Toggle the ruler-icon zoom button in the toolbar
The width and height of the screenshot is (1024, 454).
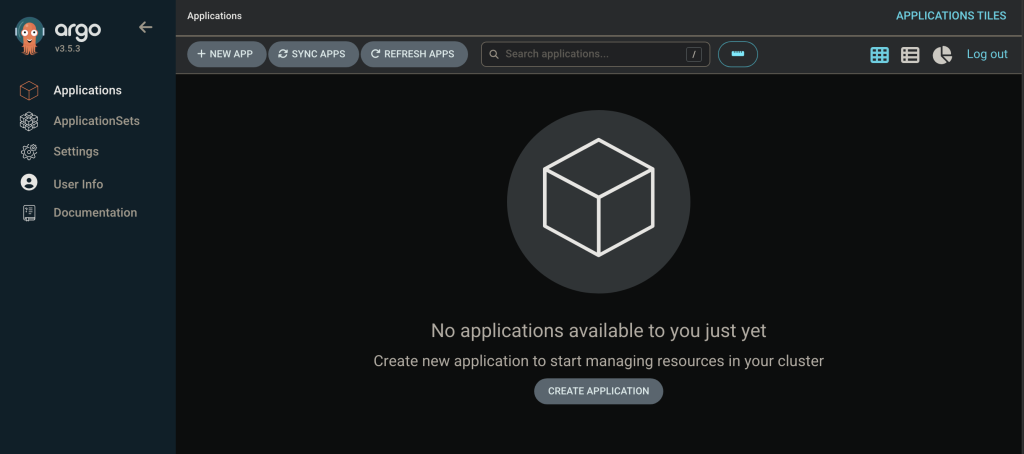click(x=738, y=54)
